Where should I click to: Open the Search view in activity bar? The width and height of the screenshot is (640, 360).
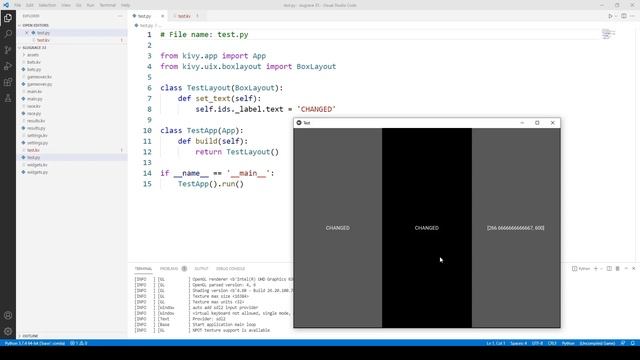(x=8, y=34)
